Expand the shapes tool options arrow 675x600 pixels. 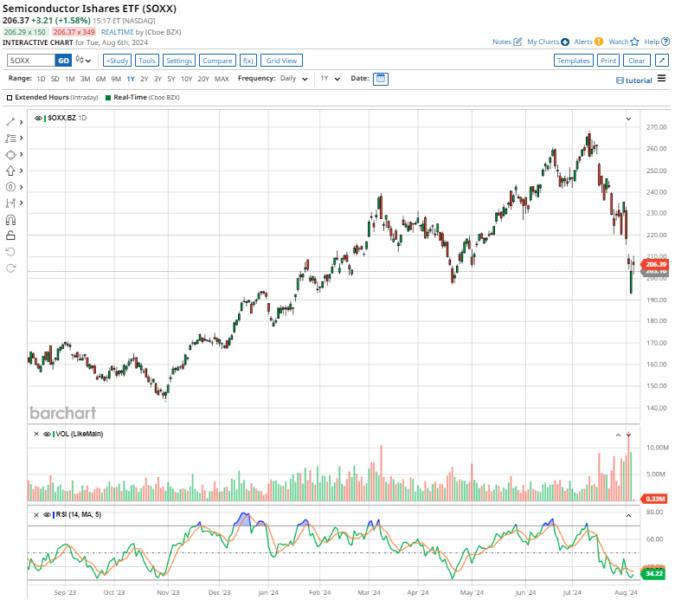(x=21, y=155)
